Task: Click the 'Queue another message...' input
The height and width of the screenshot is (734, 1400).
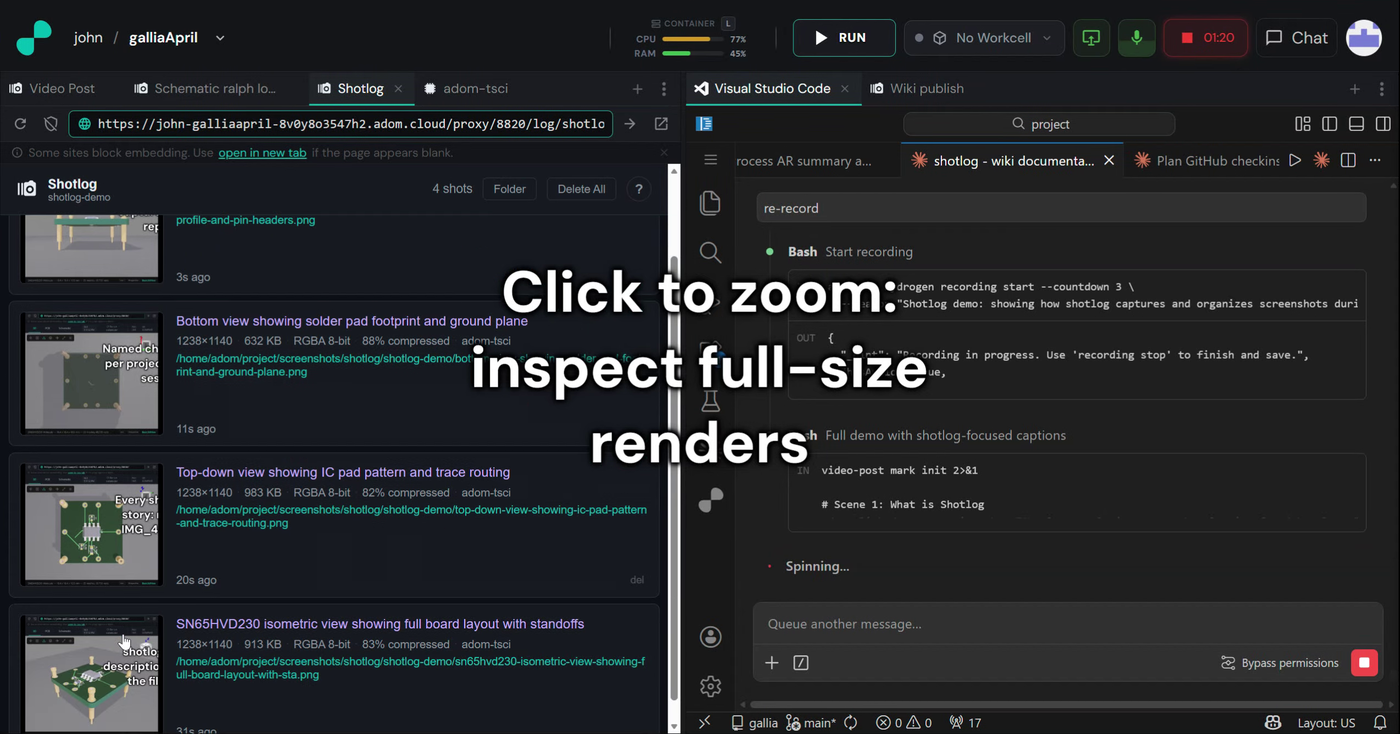Action: click(x=1066, y=624)
